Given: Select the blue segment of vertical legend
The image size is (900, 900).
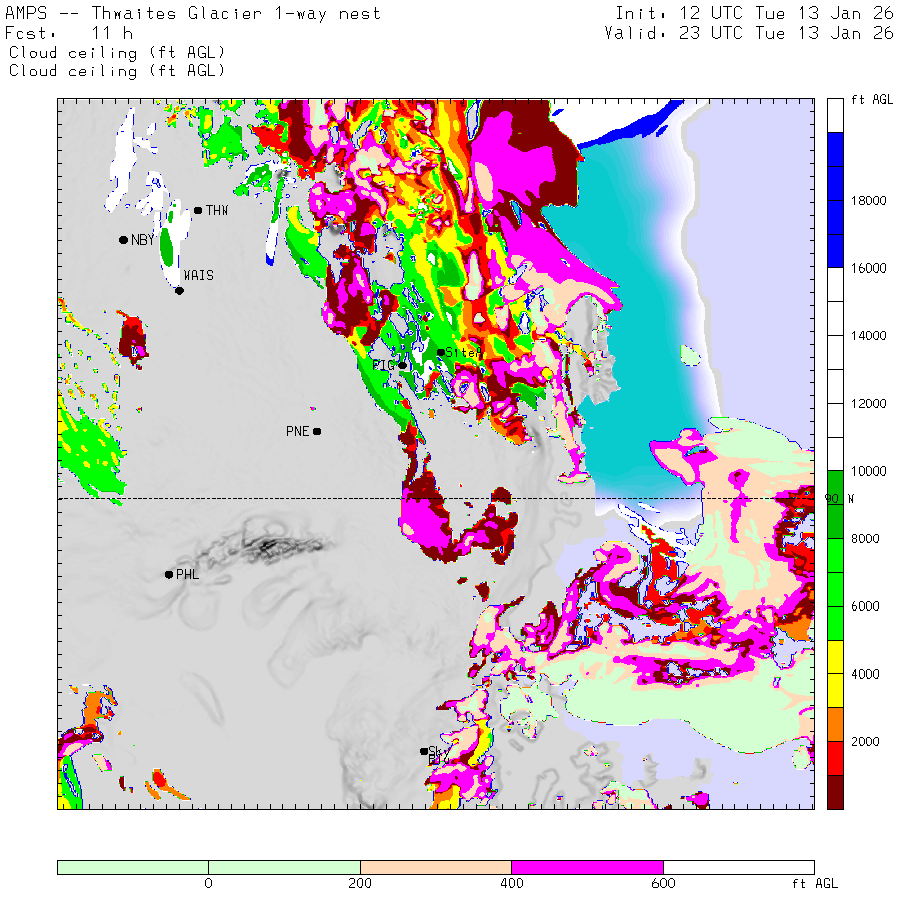Looking at the screenshot, I should pyautogui.click(x=835, y=200).
